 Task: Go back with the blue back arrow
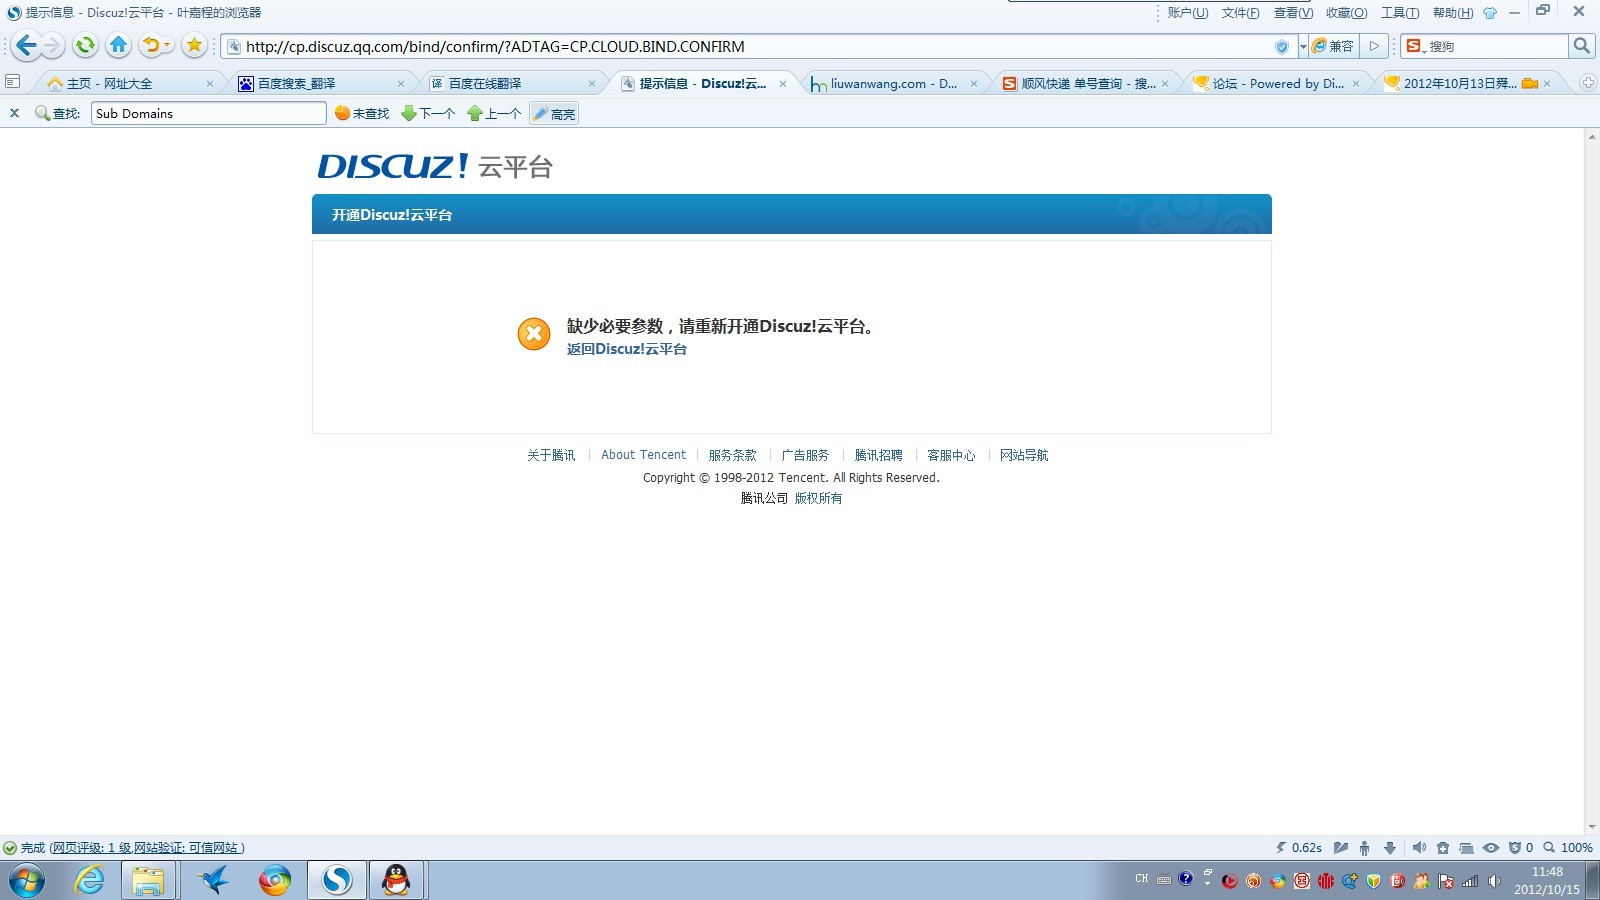27,46
